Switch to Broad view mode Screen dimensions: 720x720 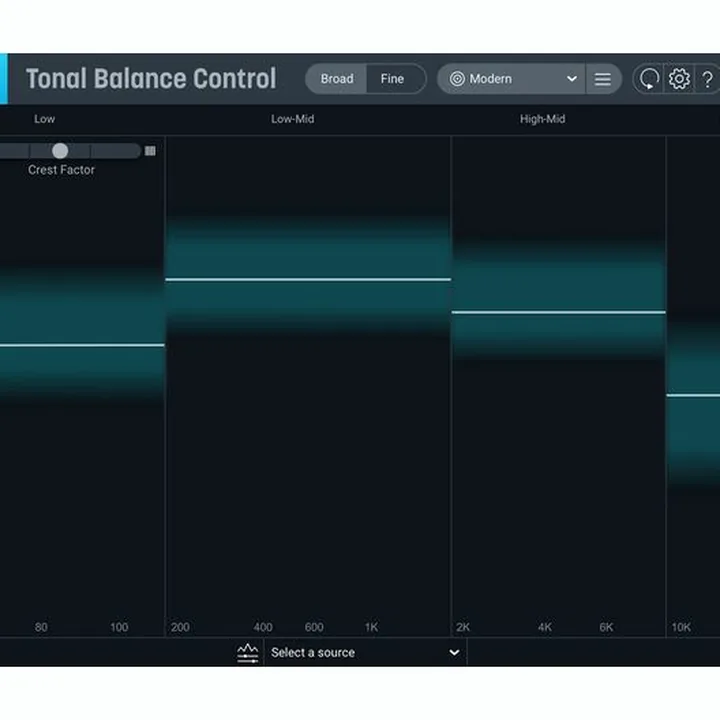click(x=337, y=79)
